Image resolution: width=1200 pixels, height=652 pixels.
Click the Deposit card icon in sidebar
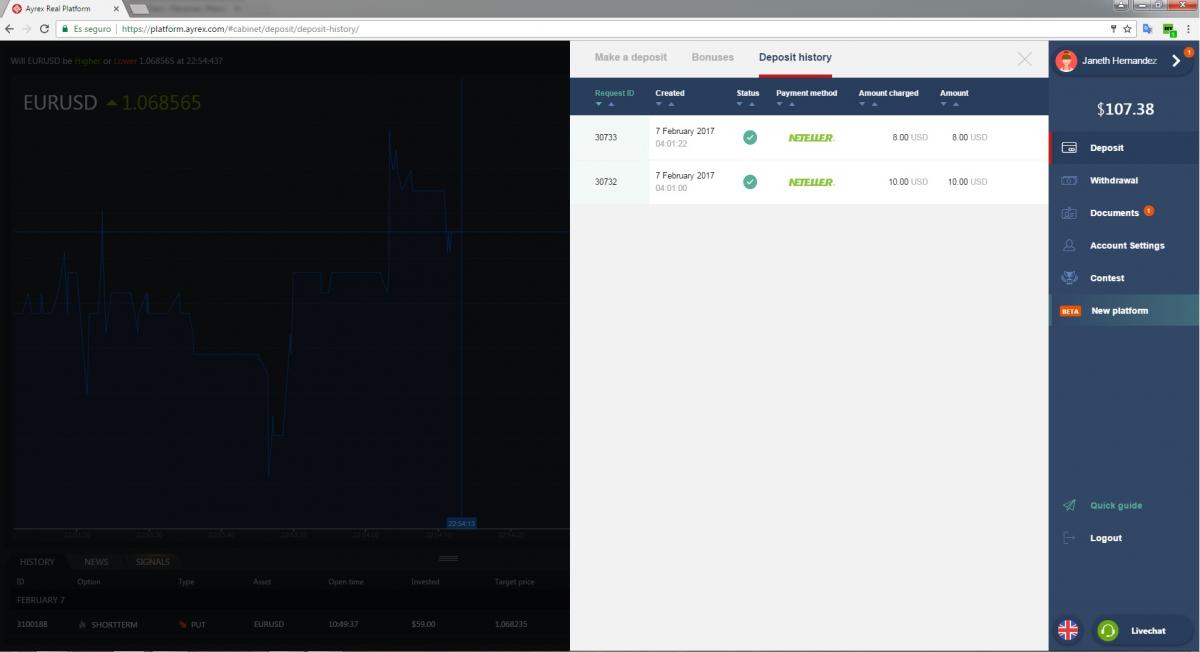(x=1069, y=148)
